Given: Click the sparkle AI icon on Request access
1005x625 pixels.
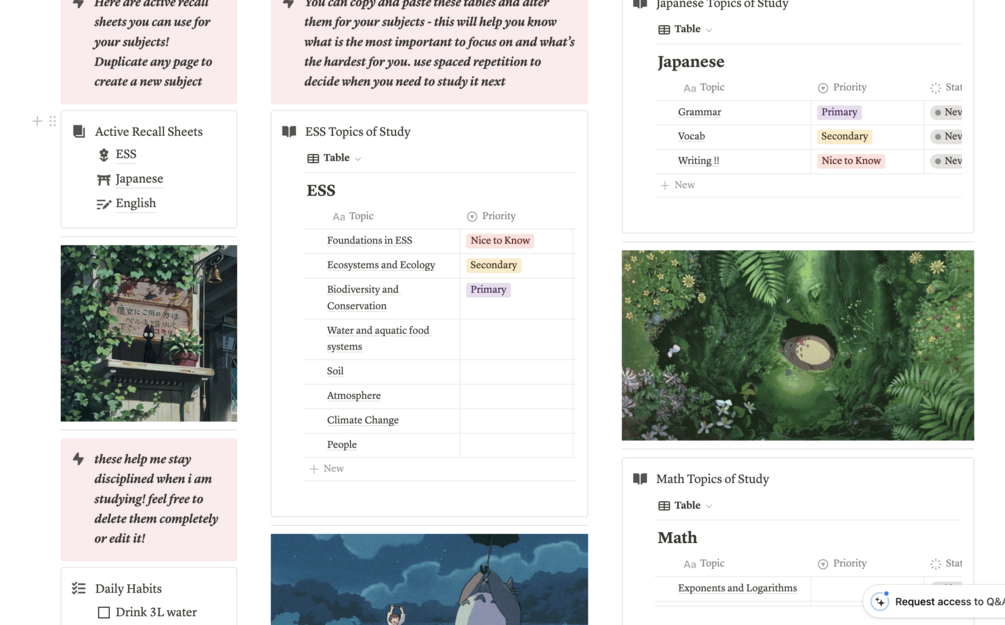Looking at the screenshot, I should (880, 601).
